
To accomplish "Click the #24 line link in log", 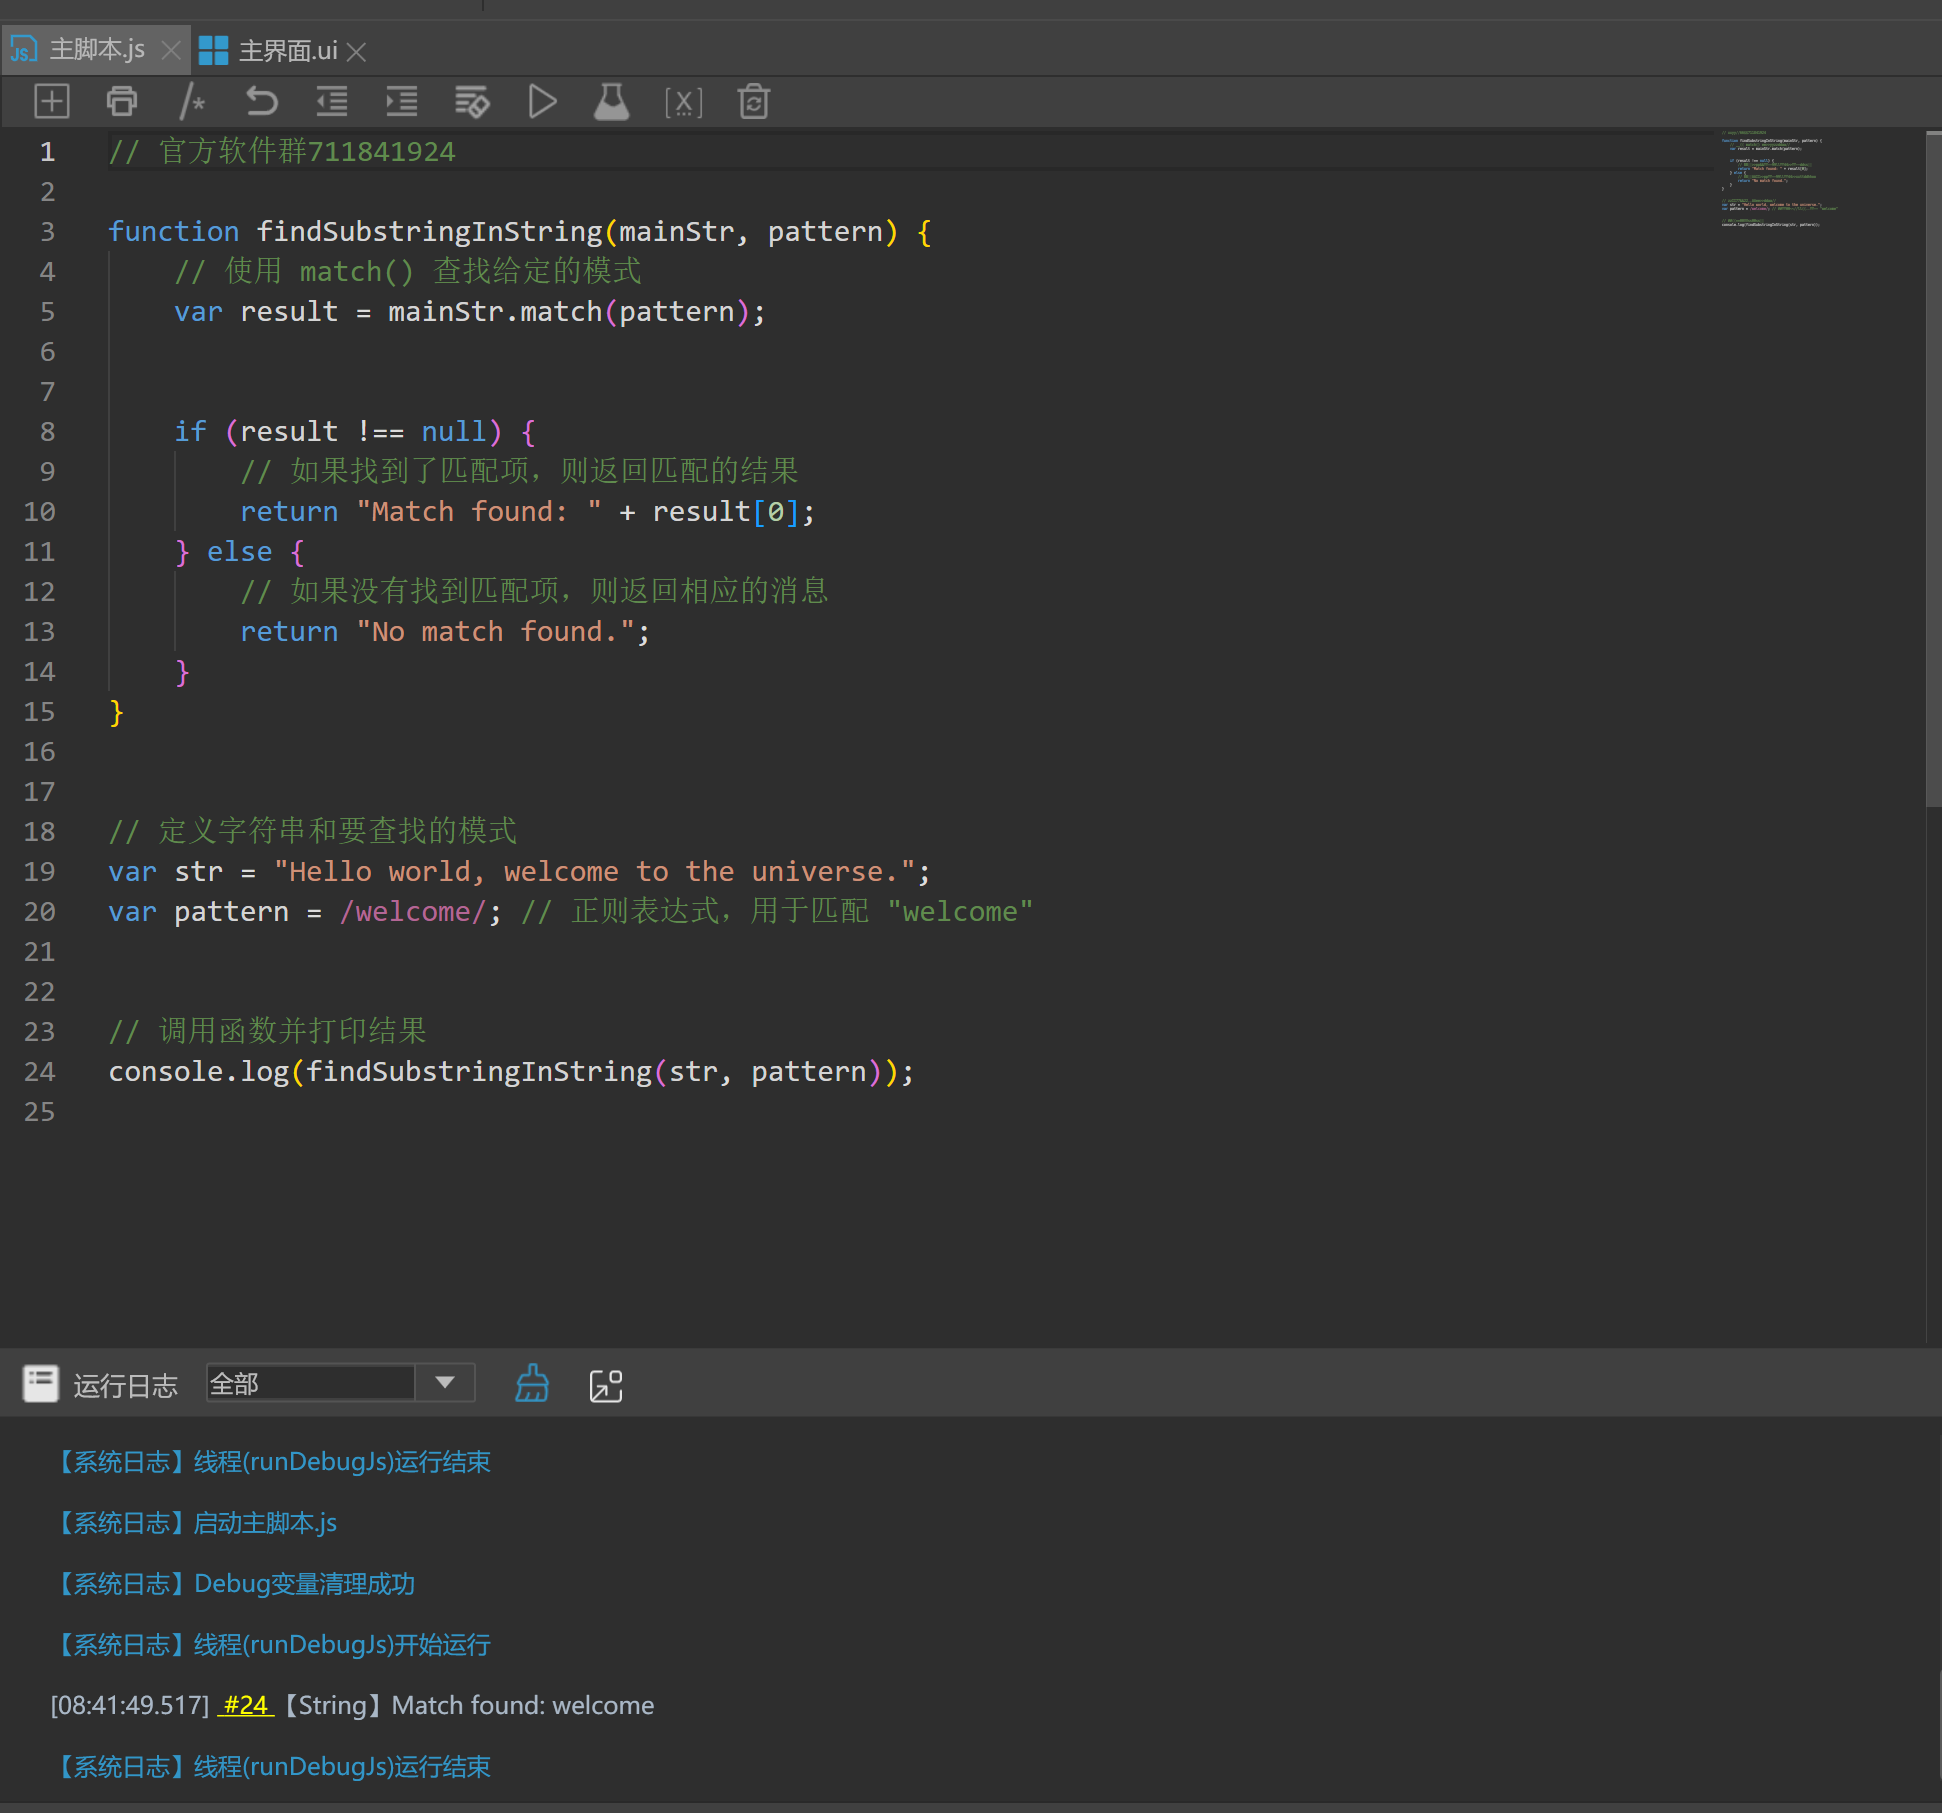I will (246, 1705).
